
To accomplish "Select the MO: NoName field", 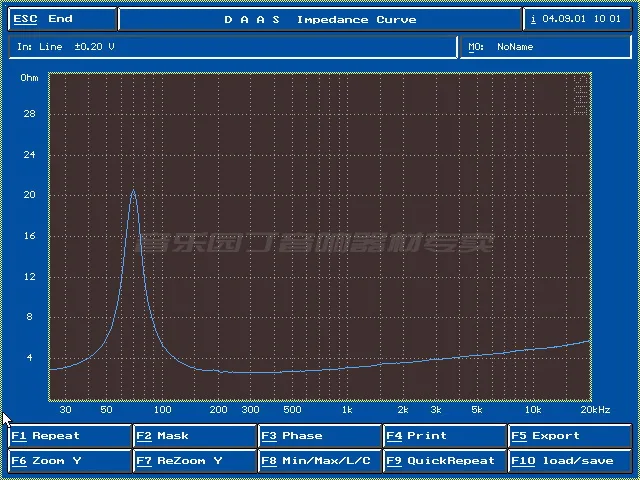I will pos(546,47).
